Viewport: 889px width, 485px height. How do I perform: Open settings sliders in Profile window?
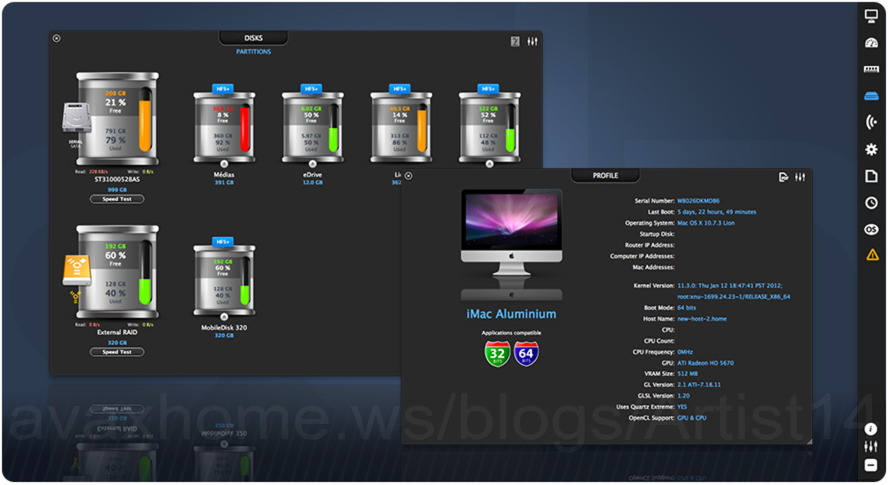[800, 178]
